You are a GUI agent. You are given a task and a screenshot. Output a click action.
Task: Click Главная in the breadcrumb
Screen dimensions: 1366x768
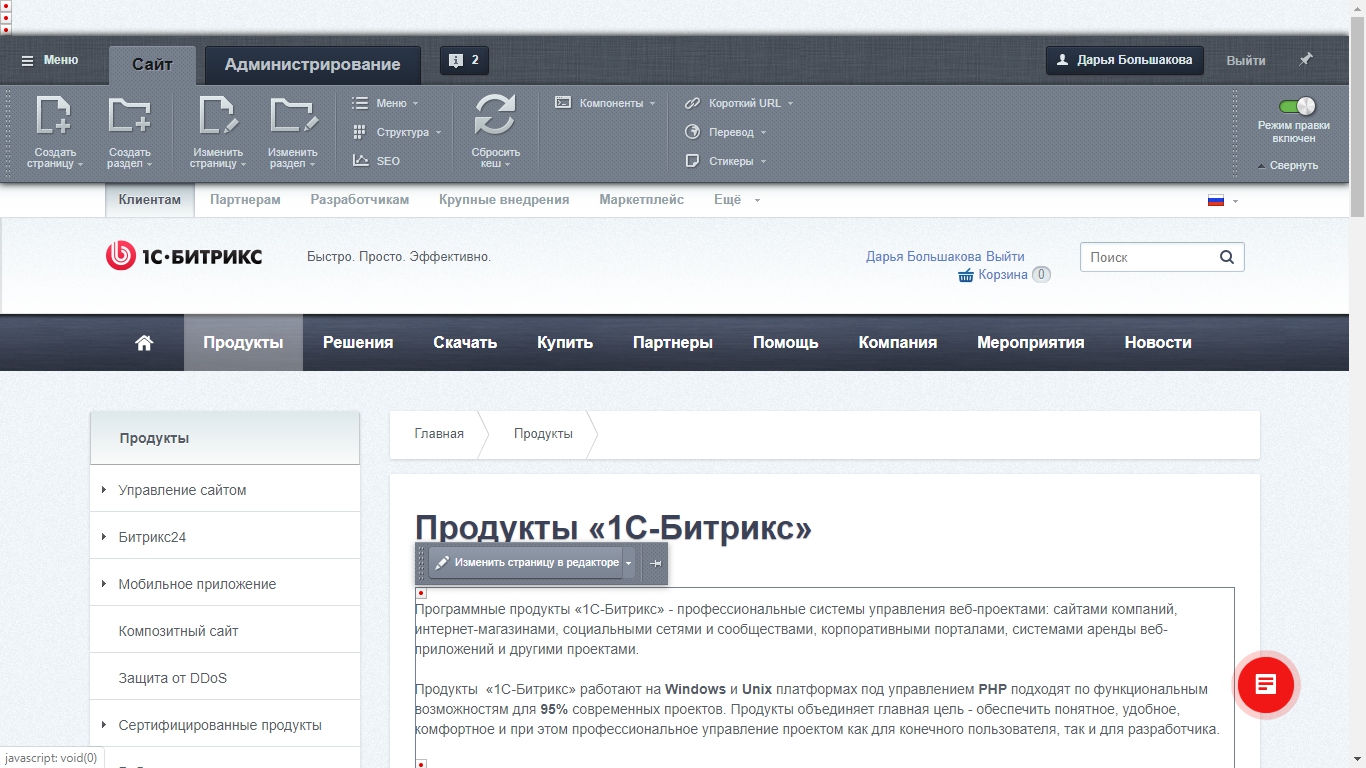(x=439, y=434)
